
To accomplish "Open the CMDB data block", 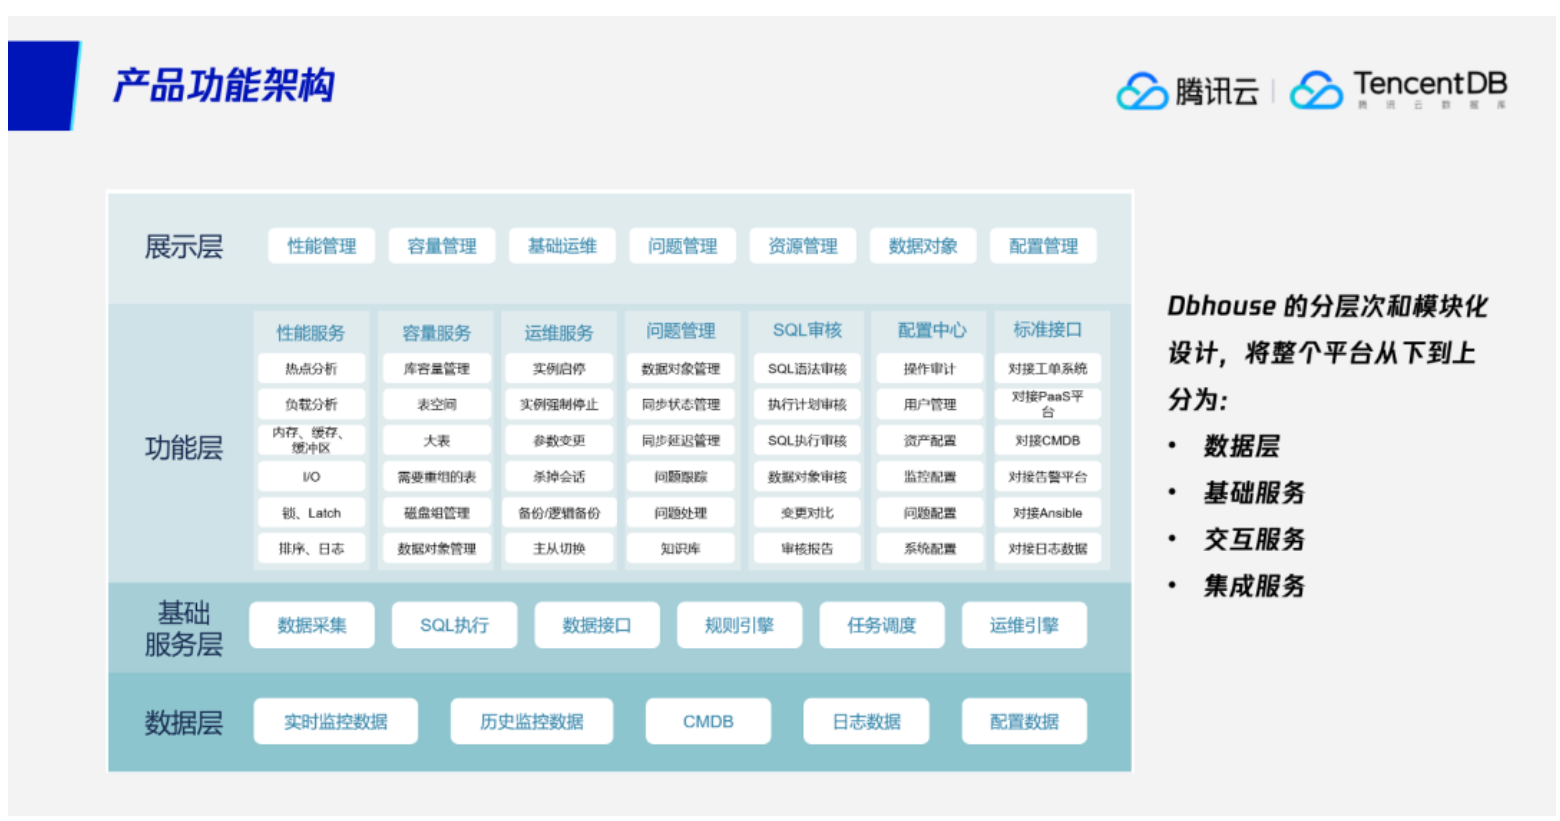I will coord(710,721).
